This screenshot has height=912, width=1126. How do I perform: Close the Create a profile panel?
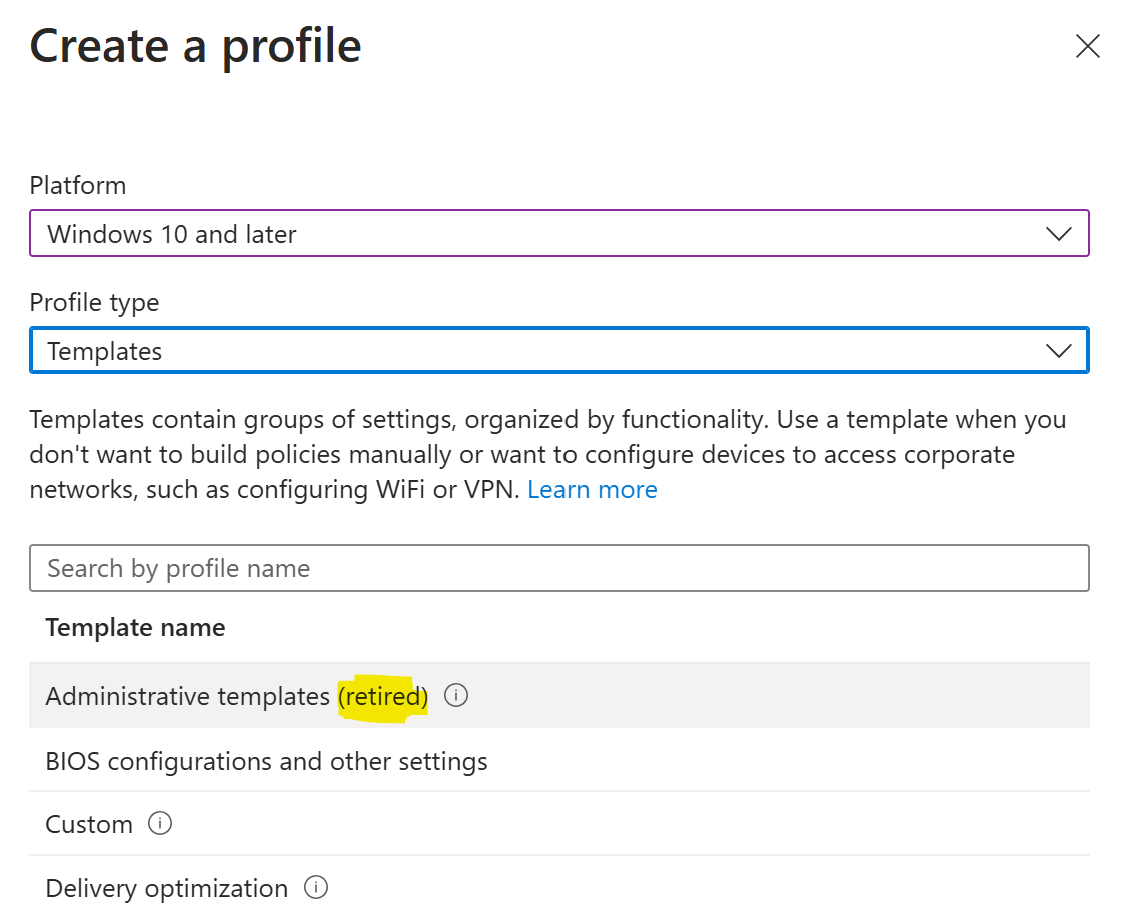(x=1087, y=46)
